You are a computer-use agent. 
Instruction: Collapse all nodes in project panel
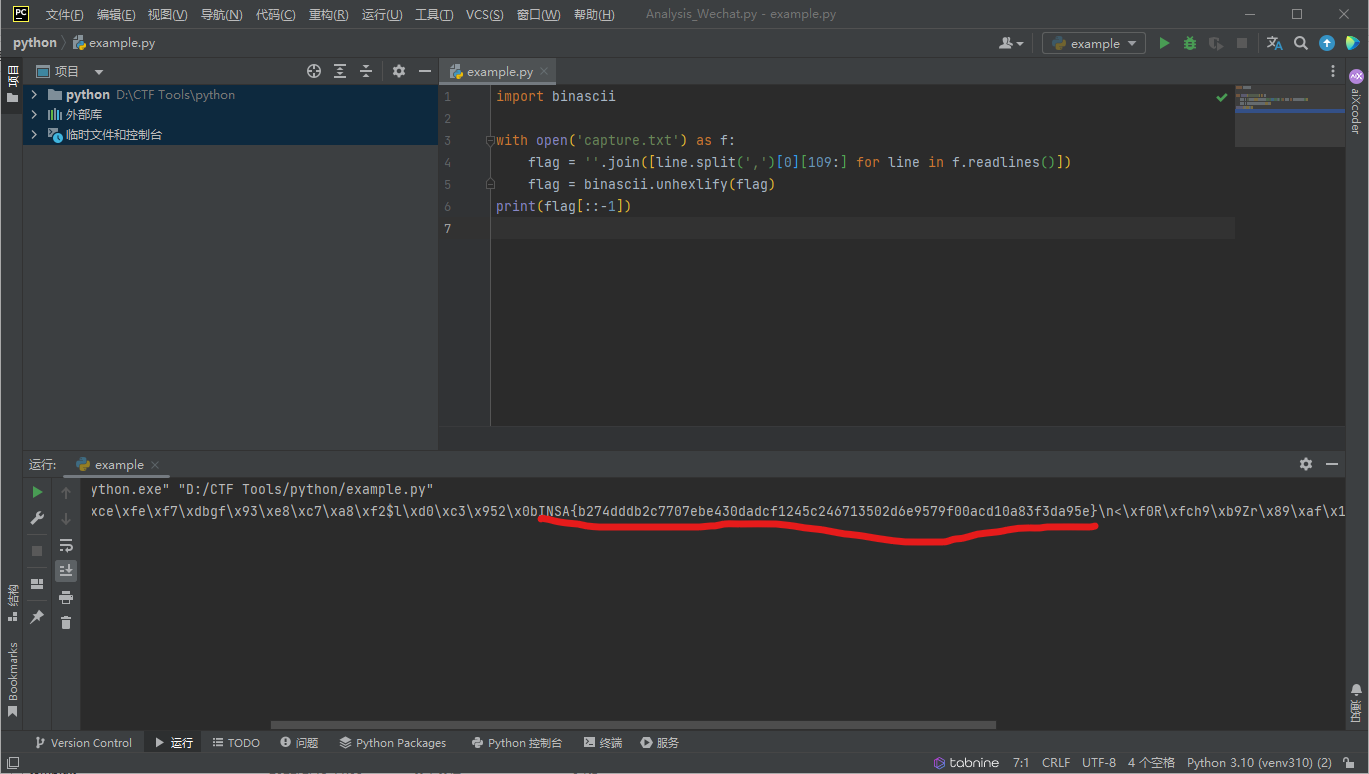366,71
